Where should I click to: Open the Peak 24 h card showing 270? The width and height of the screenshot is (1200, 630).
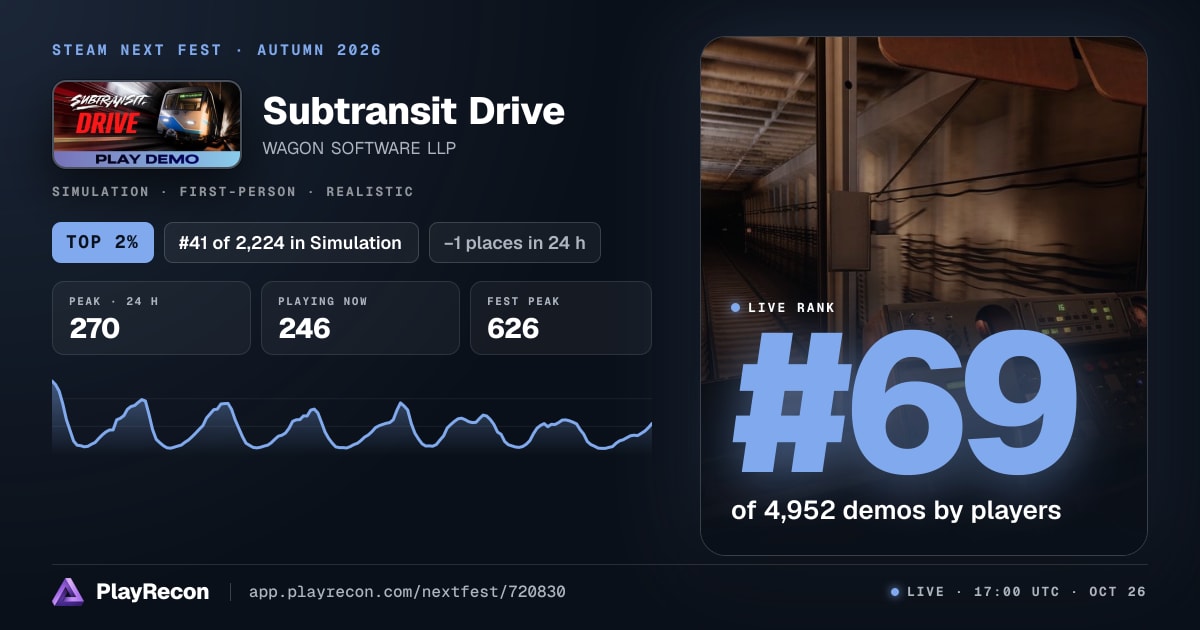click(151, 318)
